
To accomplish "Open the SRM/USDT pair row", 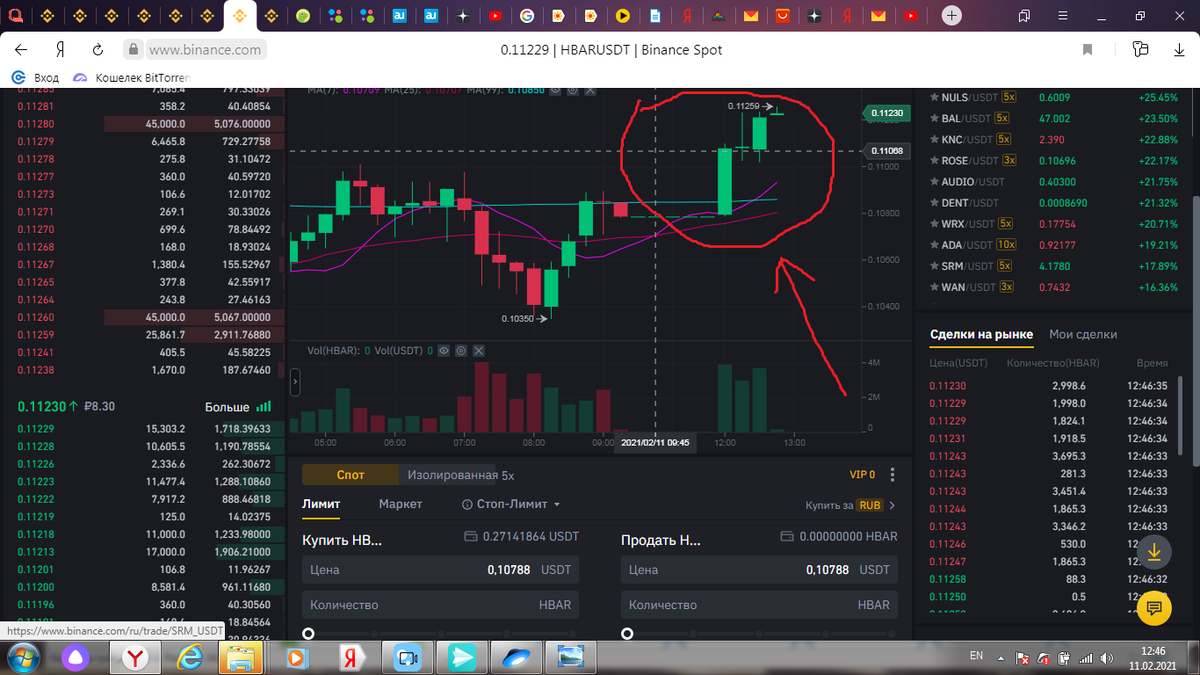I will pos(1054,266).
